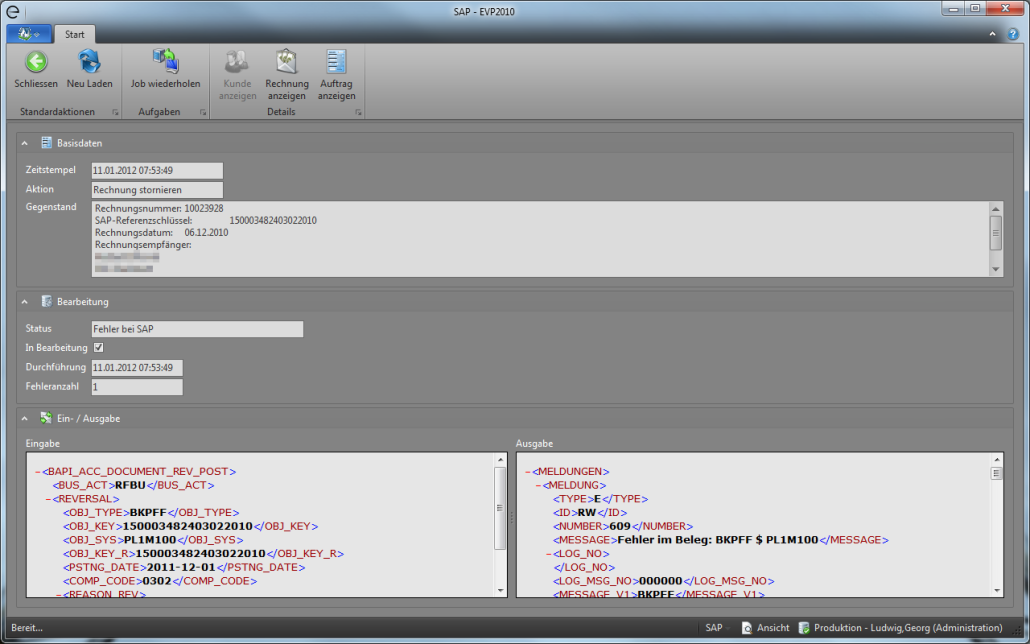
Task: Collapse the MELDUNGEN XML node
Action: tap(527, 472)
